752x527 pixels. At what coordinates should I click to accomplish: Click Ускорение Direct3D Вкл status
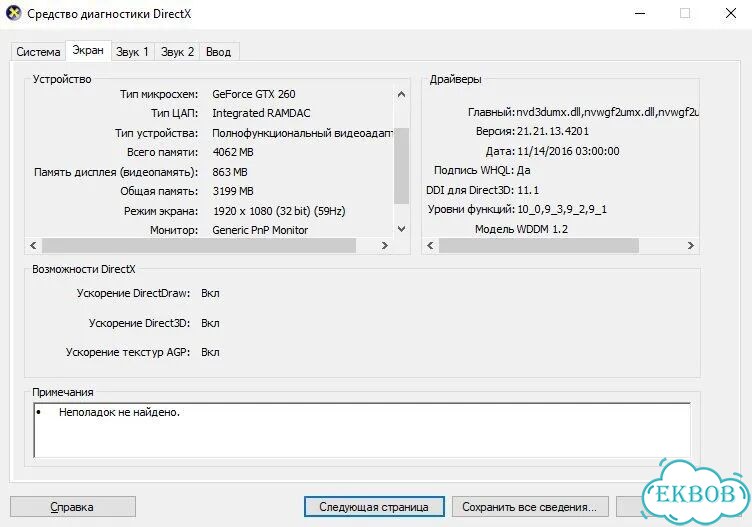click(x=211, y=324)
